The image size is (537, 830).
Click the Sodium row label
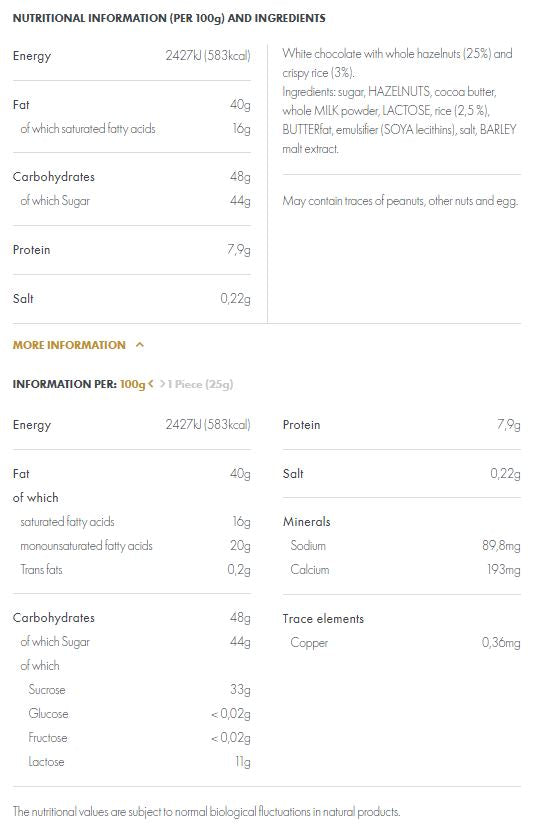point(308,546)
